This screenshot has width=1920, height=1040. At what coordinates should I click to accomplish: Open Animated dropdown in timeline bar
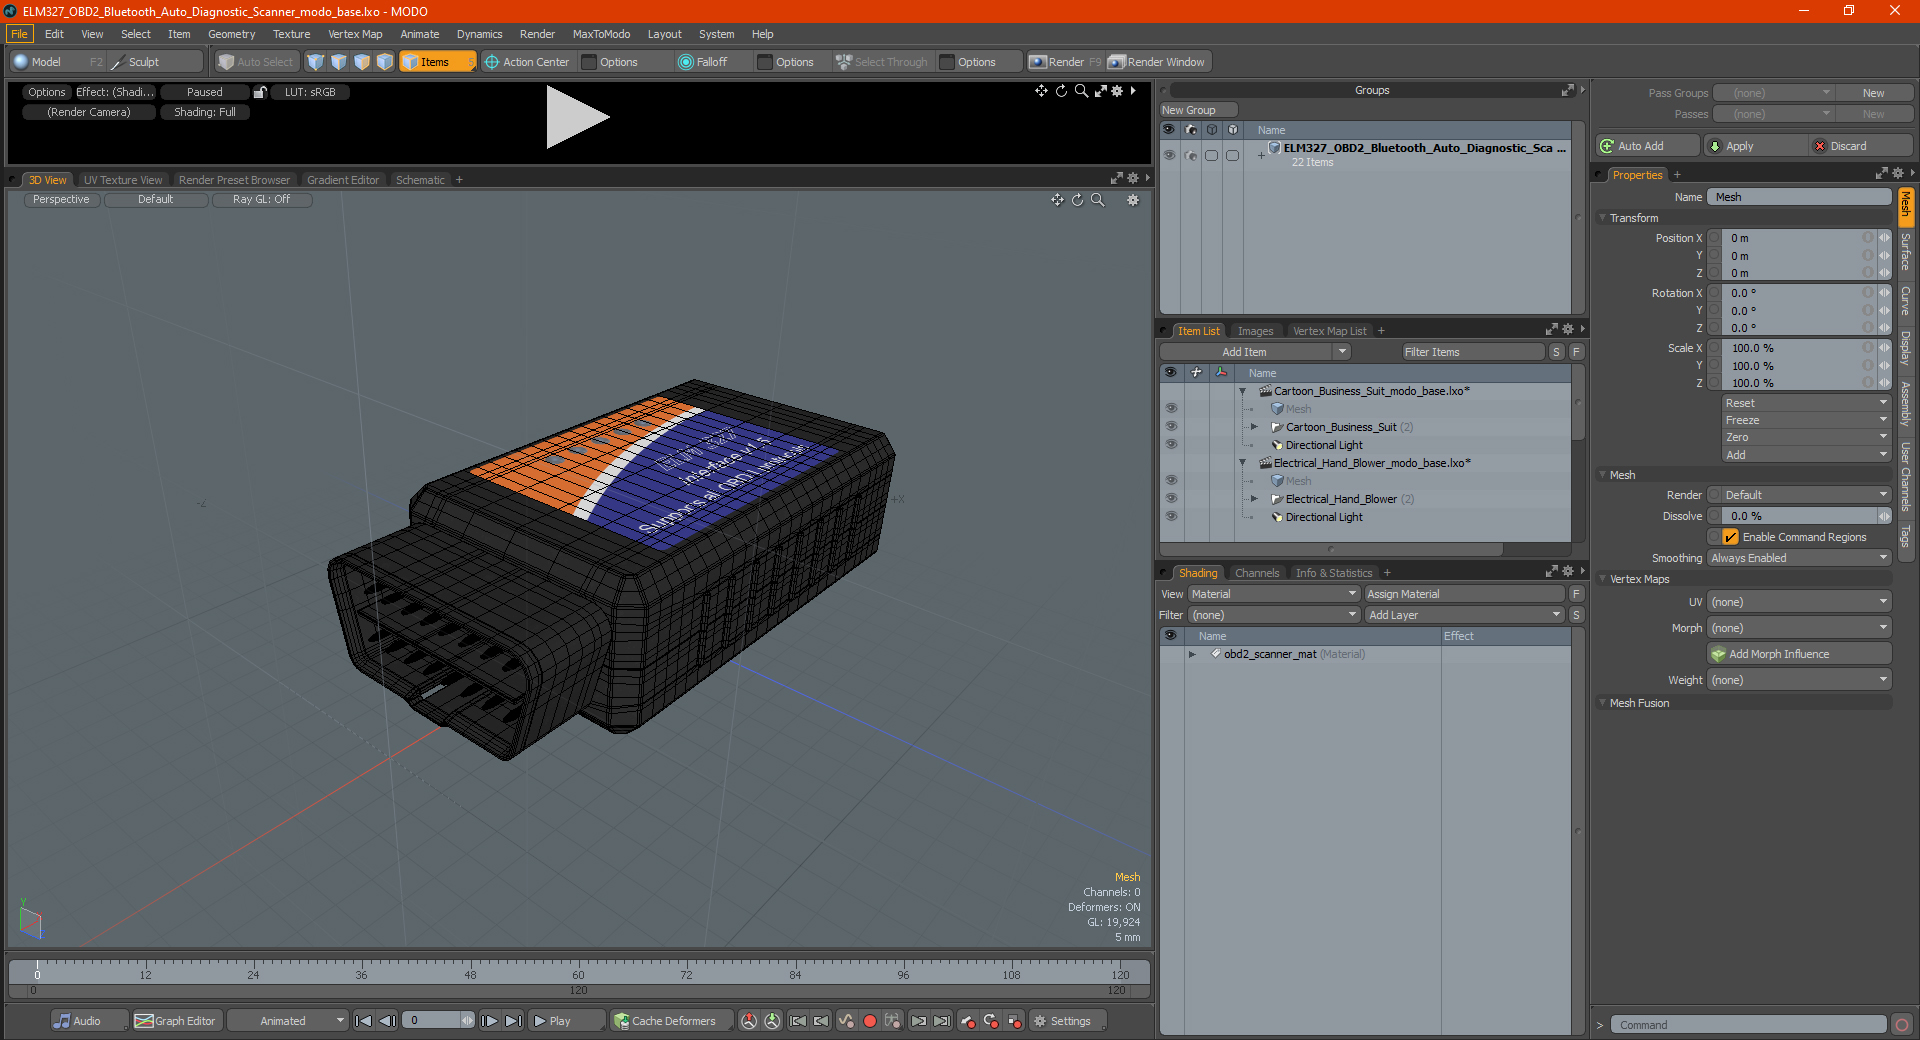pos(288,1021)
